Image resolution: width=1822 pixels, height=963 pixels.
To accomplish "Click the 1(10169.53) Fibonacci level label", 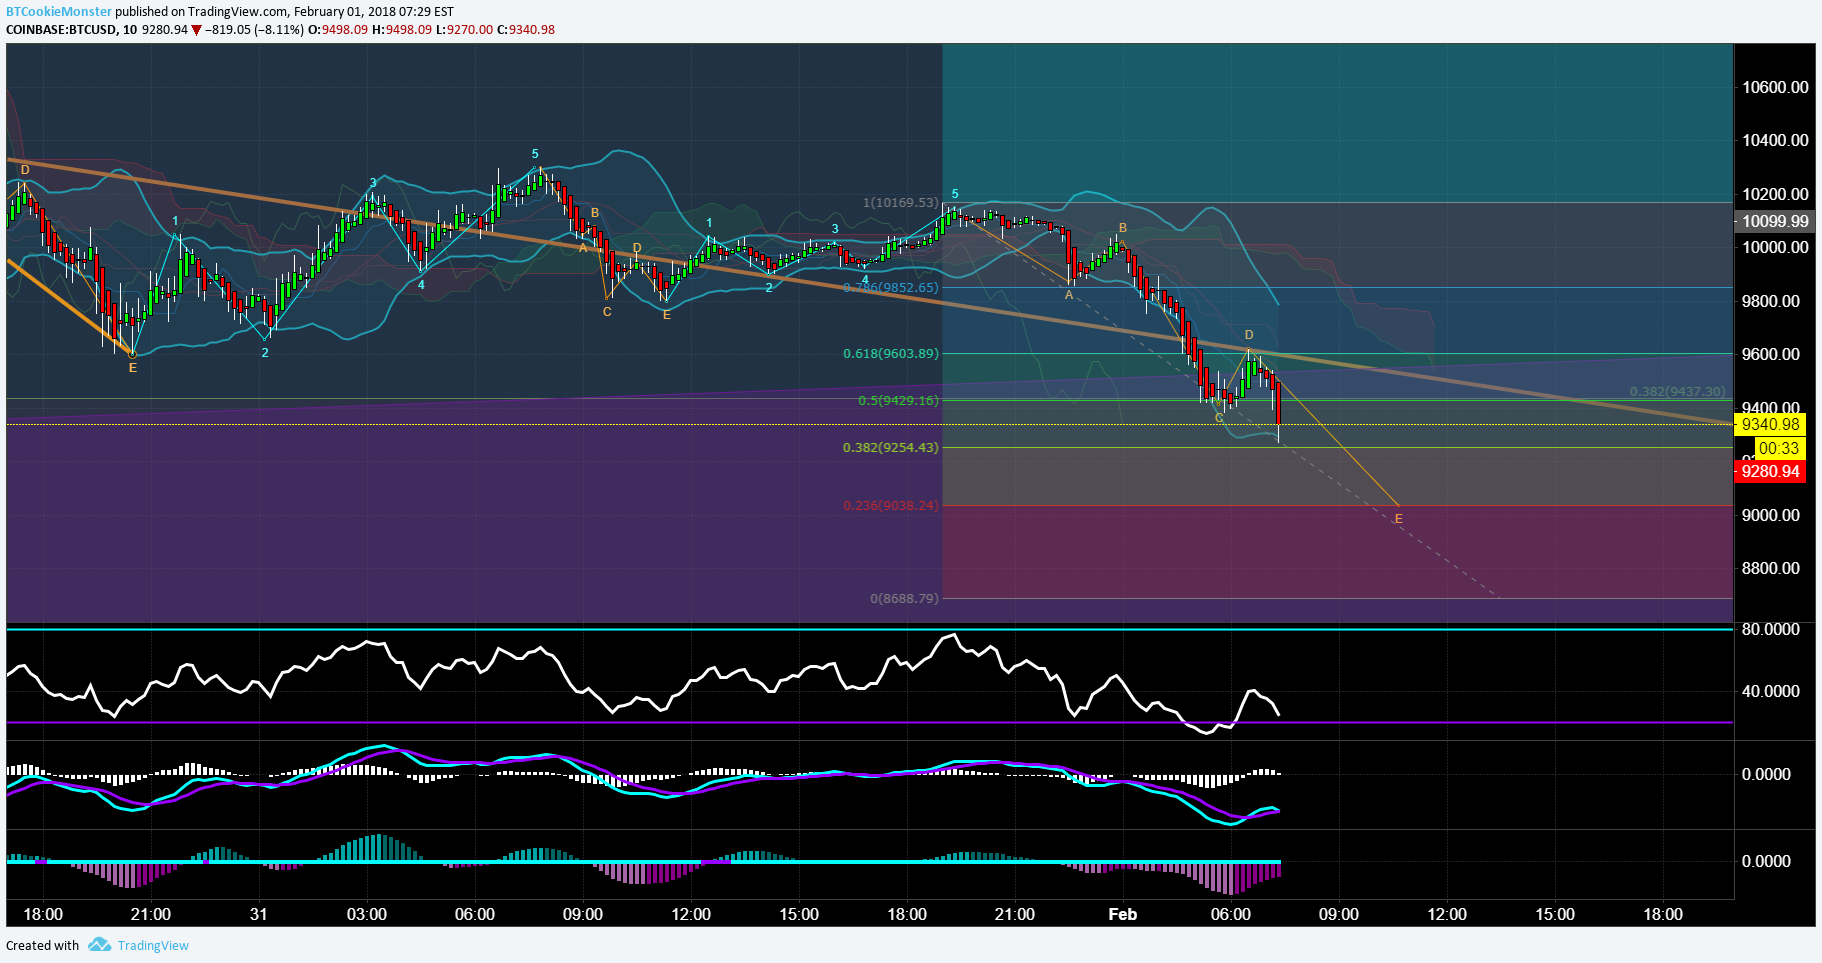I will (x=901, y=203).
